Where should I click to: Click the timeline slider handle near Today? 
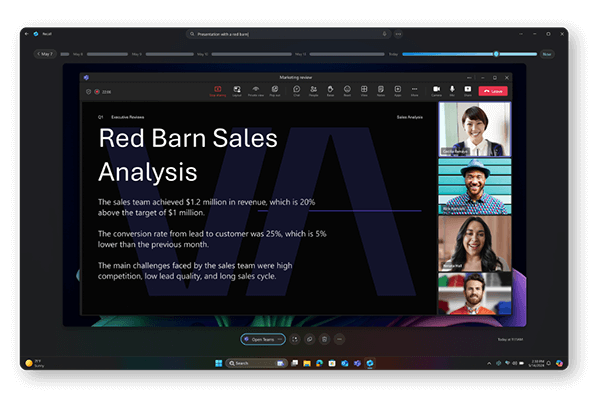(x=496, y=54)
